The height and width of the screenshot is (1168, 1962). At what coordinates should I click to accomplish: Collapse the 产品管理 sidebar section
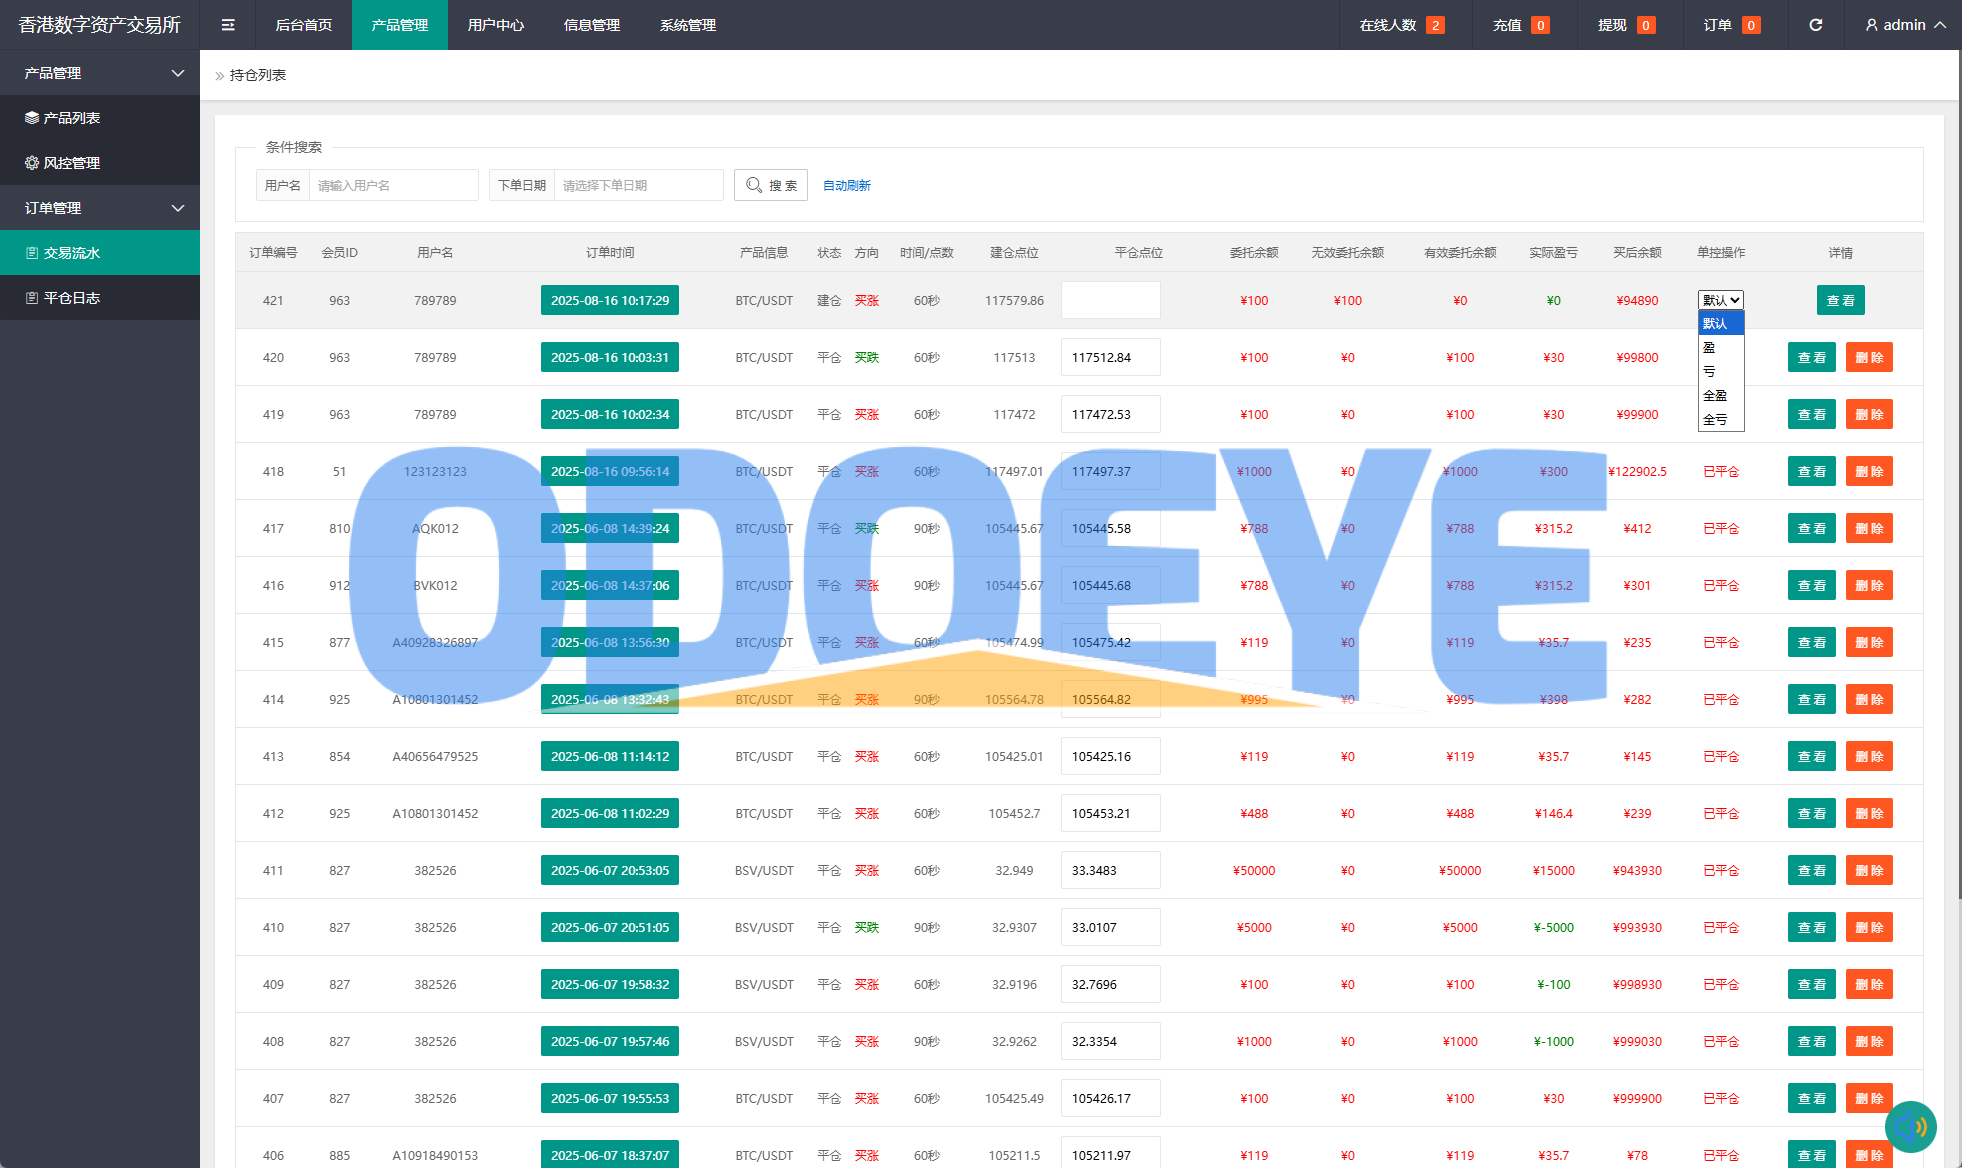click(178, 73)
